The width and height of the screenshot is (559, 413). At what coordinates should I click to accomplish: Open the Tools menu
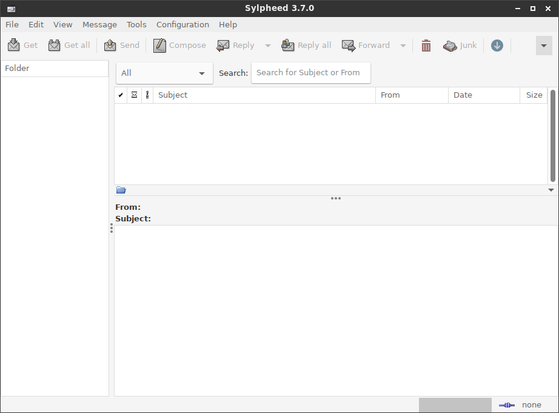coord(137,25)
